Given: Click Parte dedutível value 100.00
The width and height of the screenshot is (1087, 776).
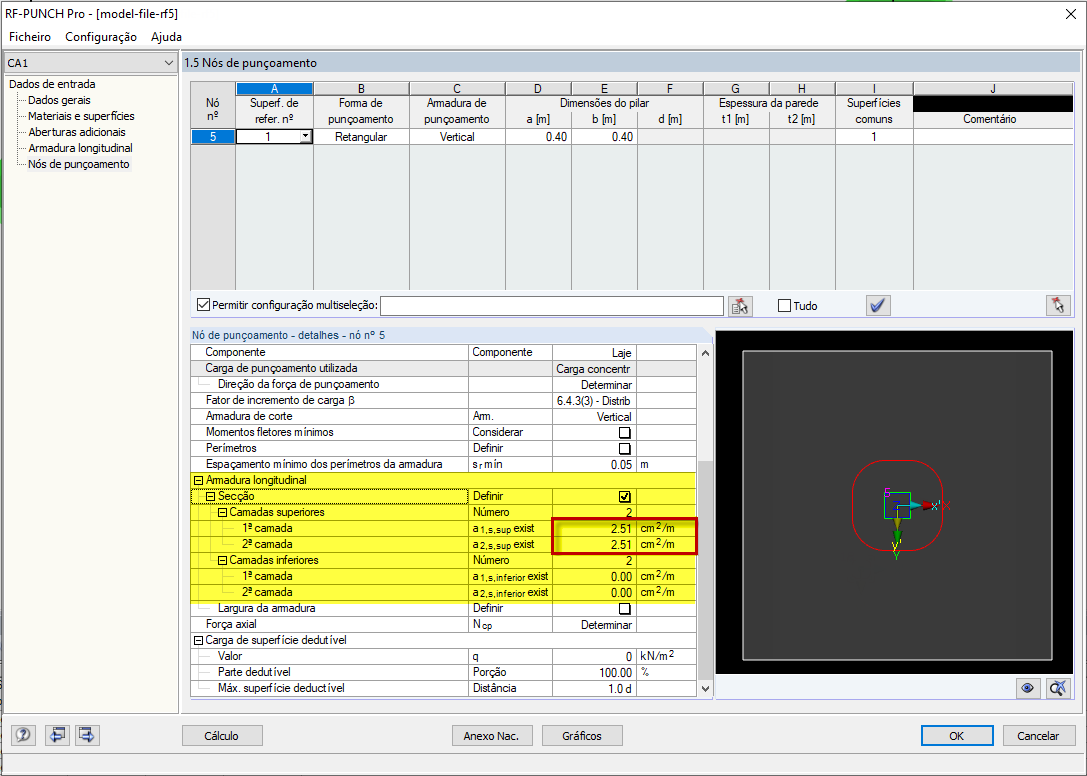Looking at the screenshot, I should point(595,673).
